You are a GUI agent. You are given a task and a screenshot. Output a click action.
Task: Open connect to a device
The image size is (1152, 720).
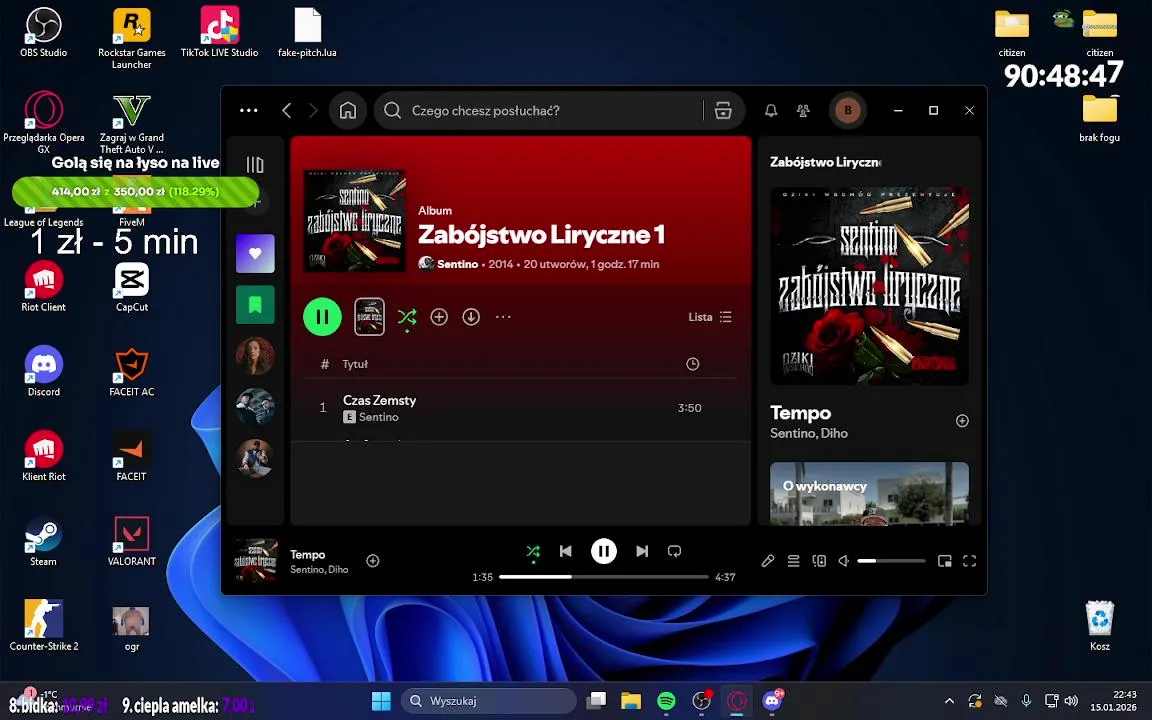point(819,561)
